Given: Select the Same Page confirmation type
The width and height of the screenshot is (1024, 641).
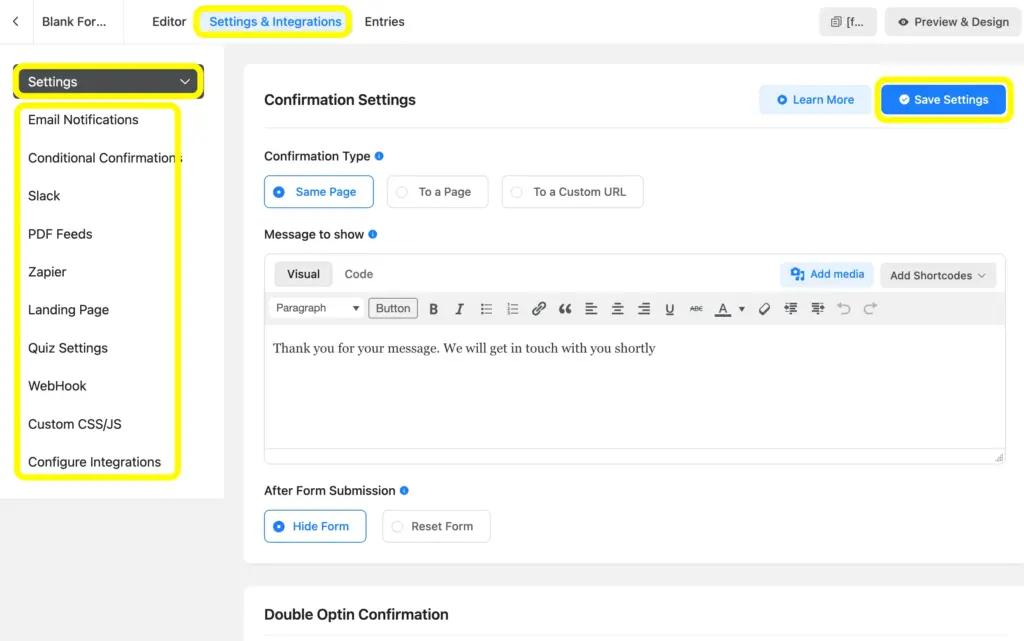Looking at the screenshot, I should tap(318, 191).
